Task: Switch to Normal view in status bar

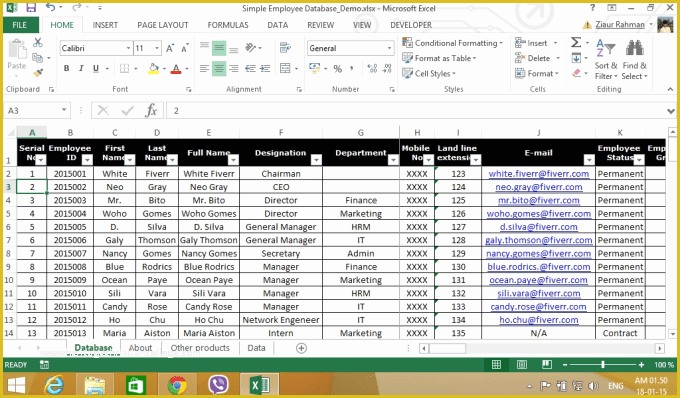Action: (496, 365)
